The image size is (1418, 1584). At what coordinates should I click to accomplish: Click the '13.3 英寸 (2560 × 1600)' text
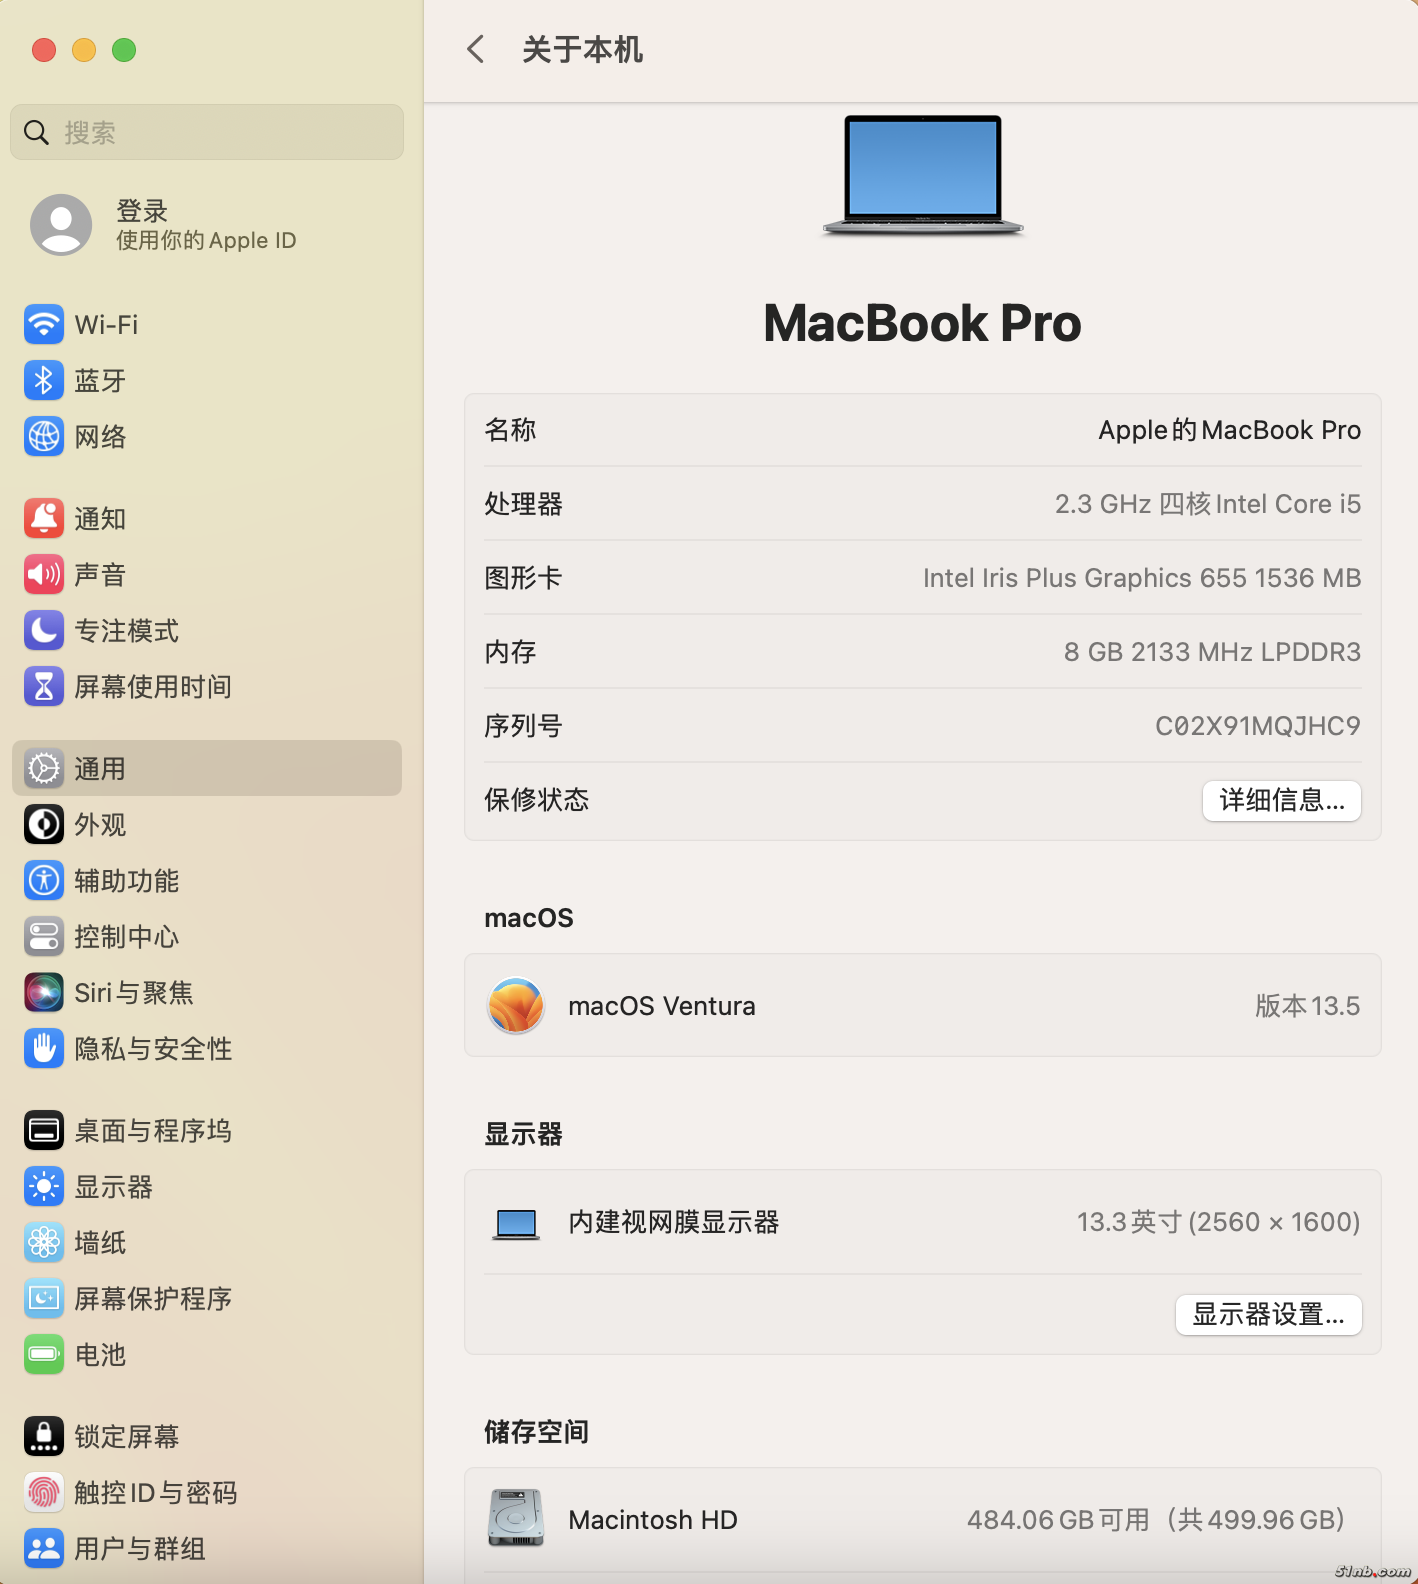[x=1218, y=1222]
